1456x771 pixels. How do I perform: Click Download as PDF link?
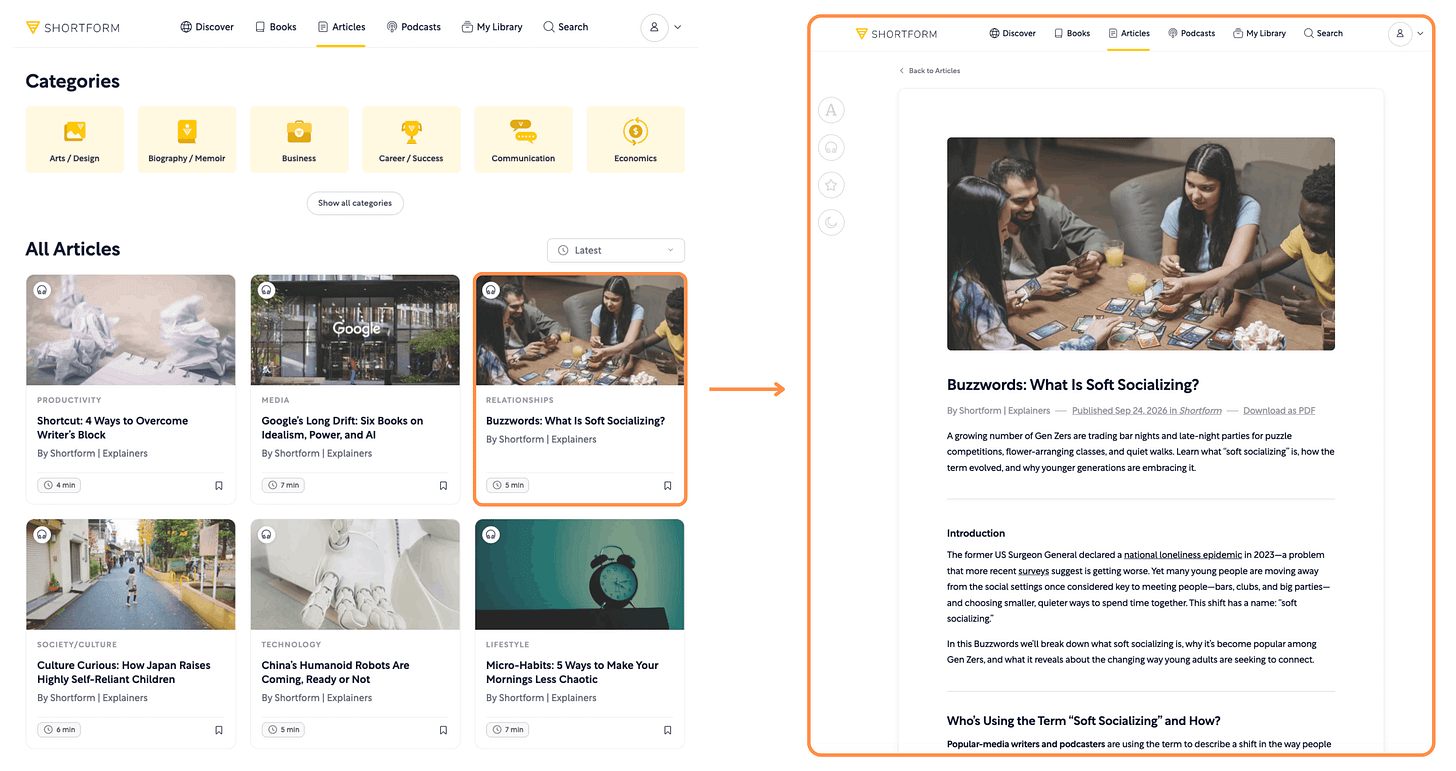pyautogui.click(x=1279, y=410)
